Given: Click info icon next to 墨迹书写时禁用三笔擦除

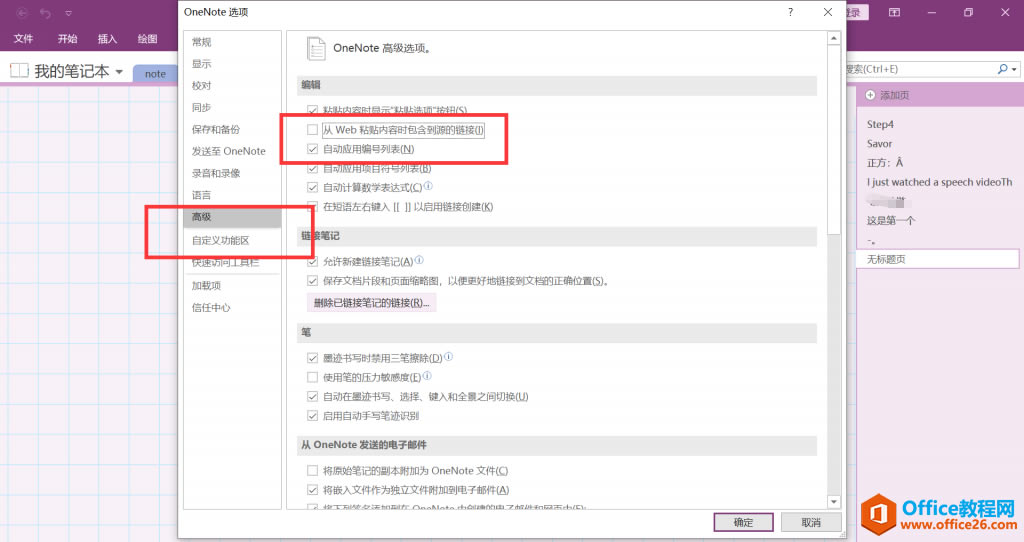Looking at the screenshot, I should click(x=449, y=357).
